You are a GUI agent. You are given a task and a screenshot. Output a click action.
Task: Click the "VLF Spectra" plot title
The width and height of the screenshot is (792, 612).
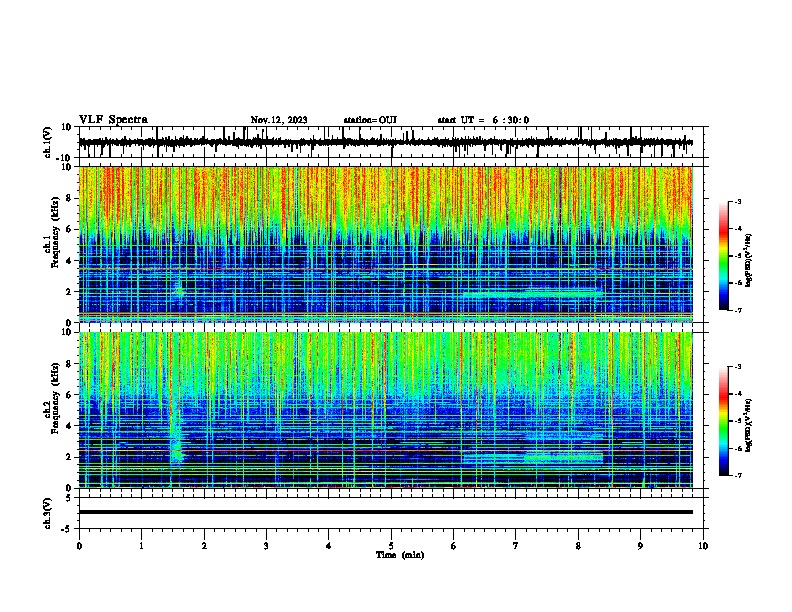tap(113, 120)
